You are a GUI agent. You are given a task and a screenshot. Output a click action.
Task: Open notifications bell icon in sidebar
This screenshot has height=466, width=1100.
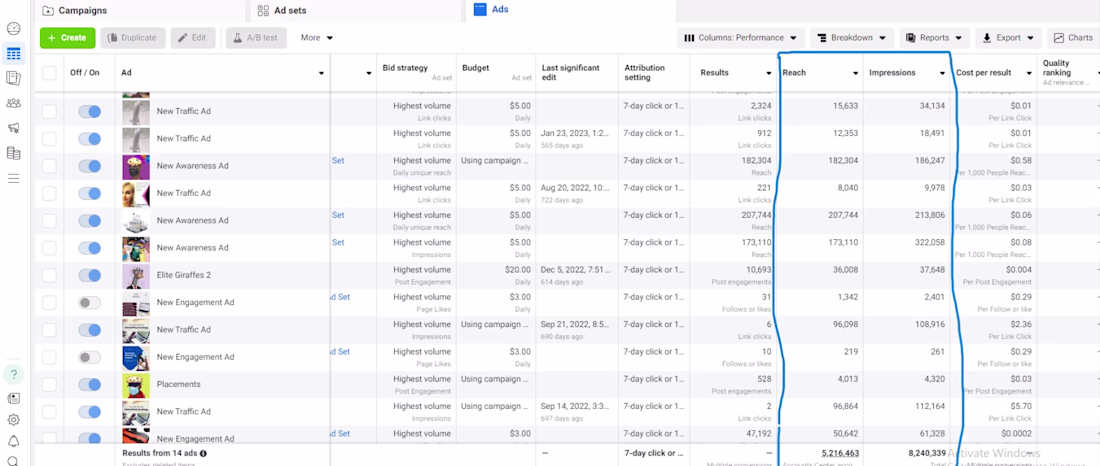click(x=13, y=442)
